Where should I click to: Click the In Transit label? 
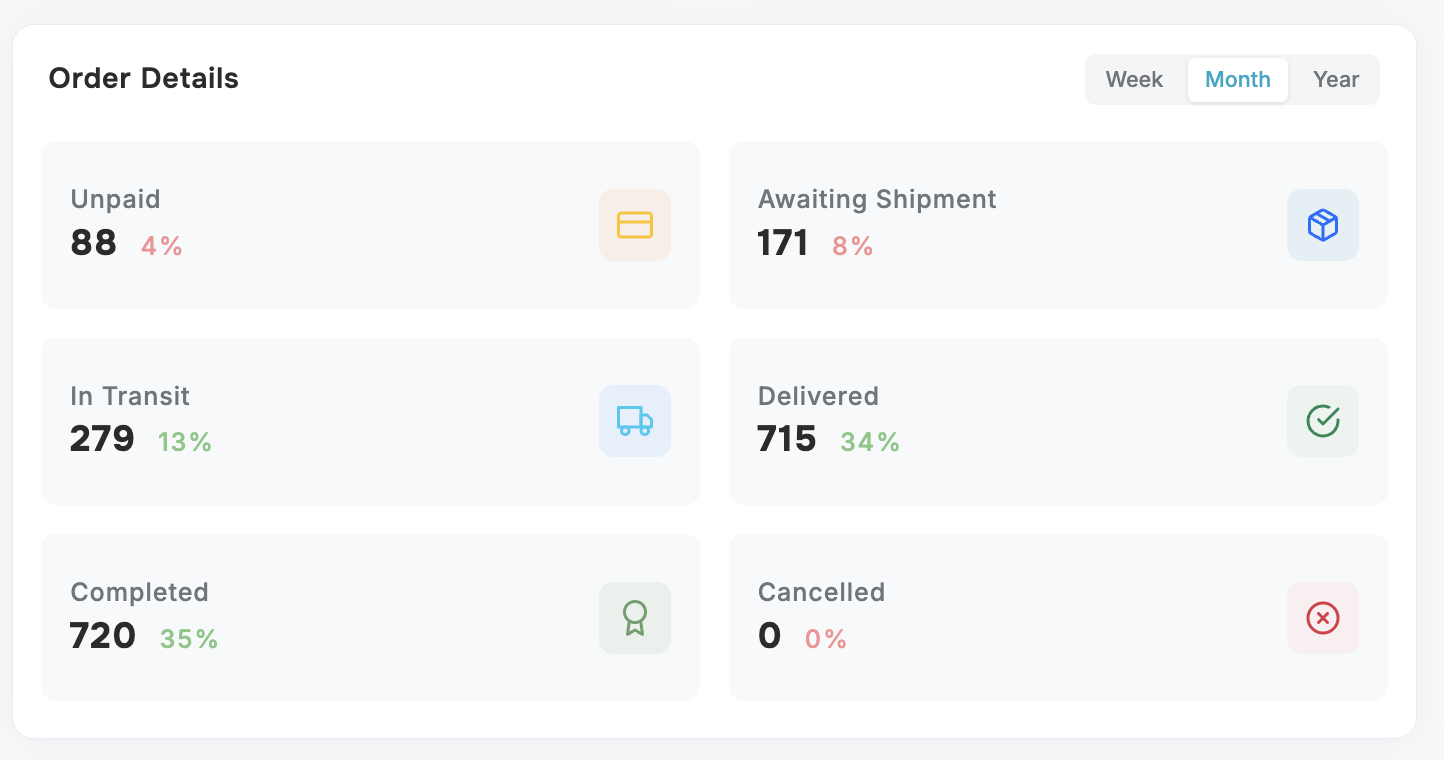pyautogui.click(x=130, y=396)
